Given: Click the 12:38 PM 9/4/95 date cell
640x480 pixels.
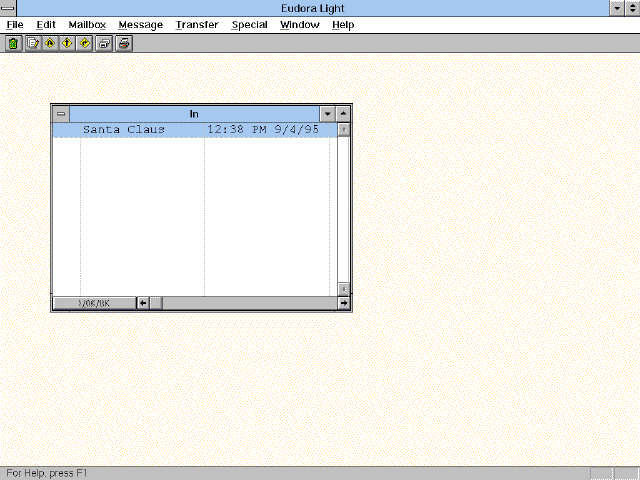Looking at the screenshot, I should [x=263, y=130].
